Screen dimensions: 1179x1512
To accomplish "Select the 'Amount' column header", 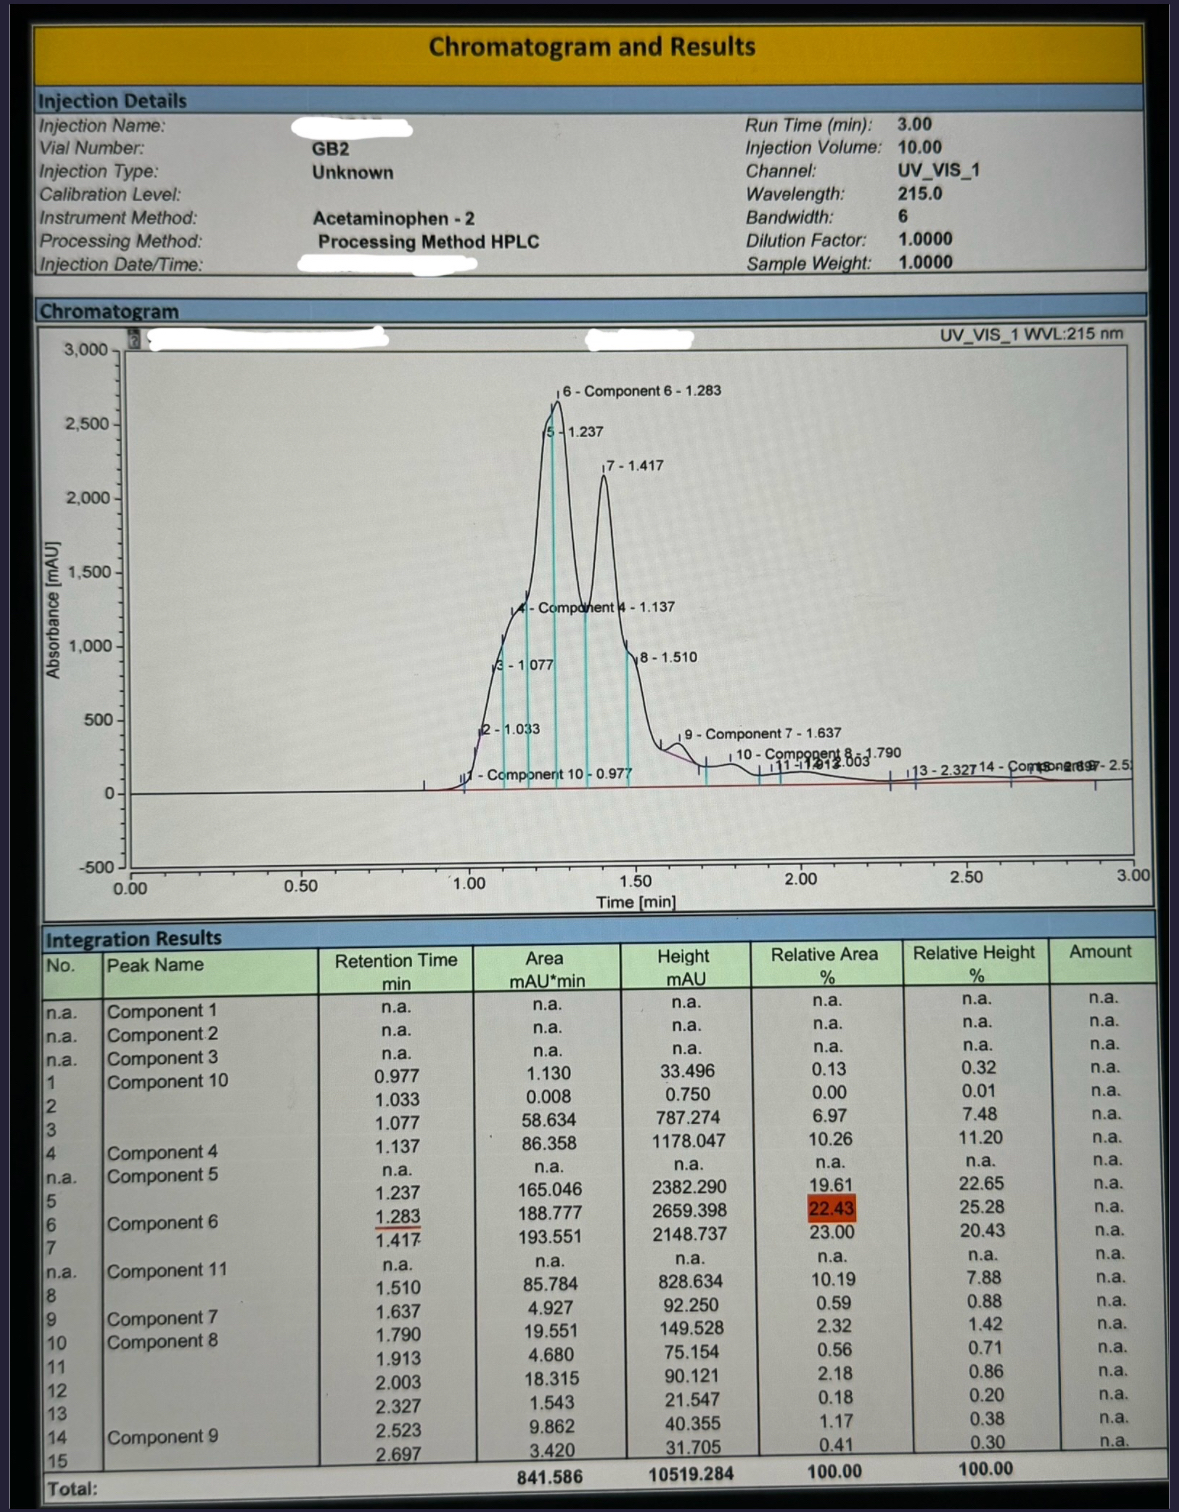I will coord(1100,951).
